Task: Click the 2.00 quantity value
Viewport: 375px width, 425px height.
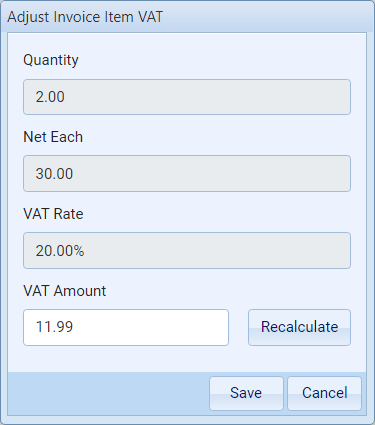Action: click(x=50, y=97)
